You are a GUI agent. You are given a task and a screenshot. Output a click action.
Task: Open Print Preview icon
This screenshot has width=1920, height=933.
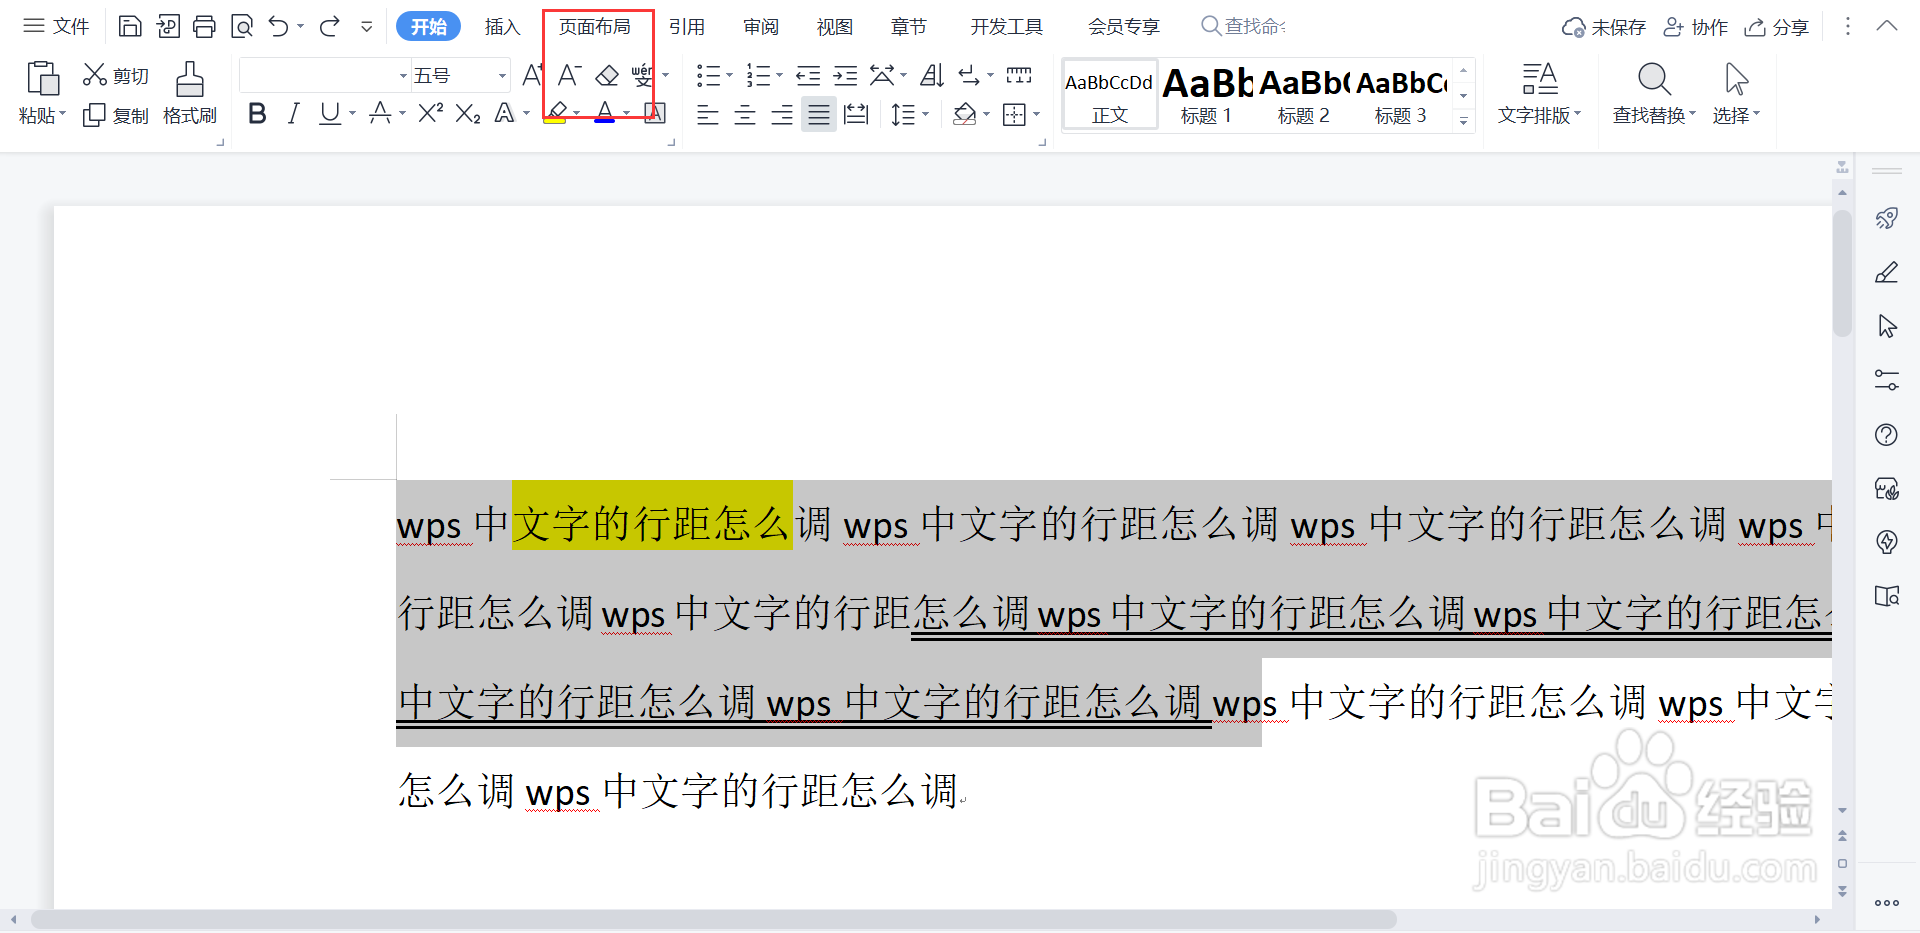pos(242,26)
